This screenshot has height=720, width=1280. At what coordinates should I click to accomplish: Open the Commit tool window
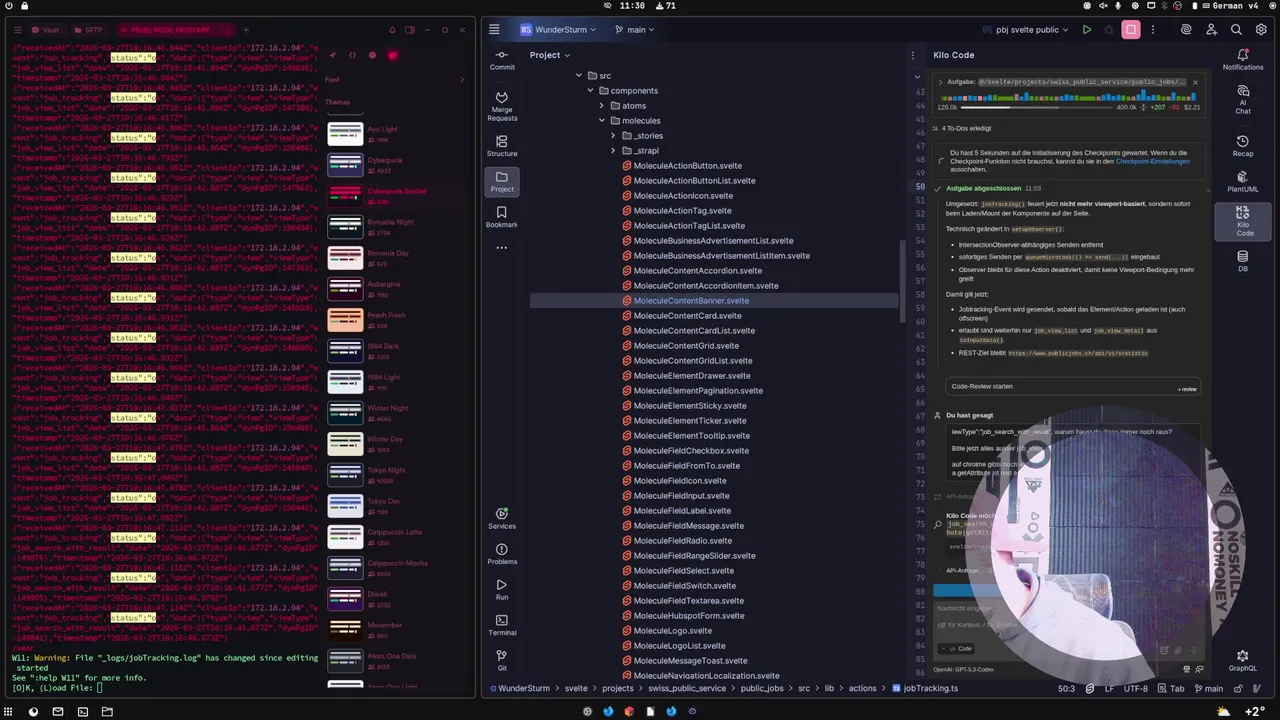click(502, 60)
